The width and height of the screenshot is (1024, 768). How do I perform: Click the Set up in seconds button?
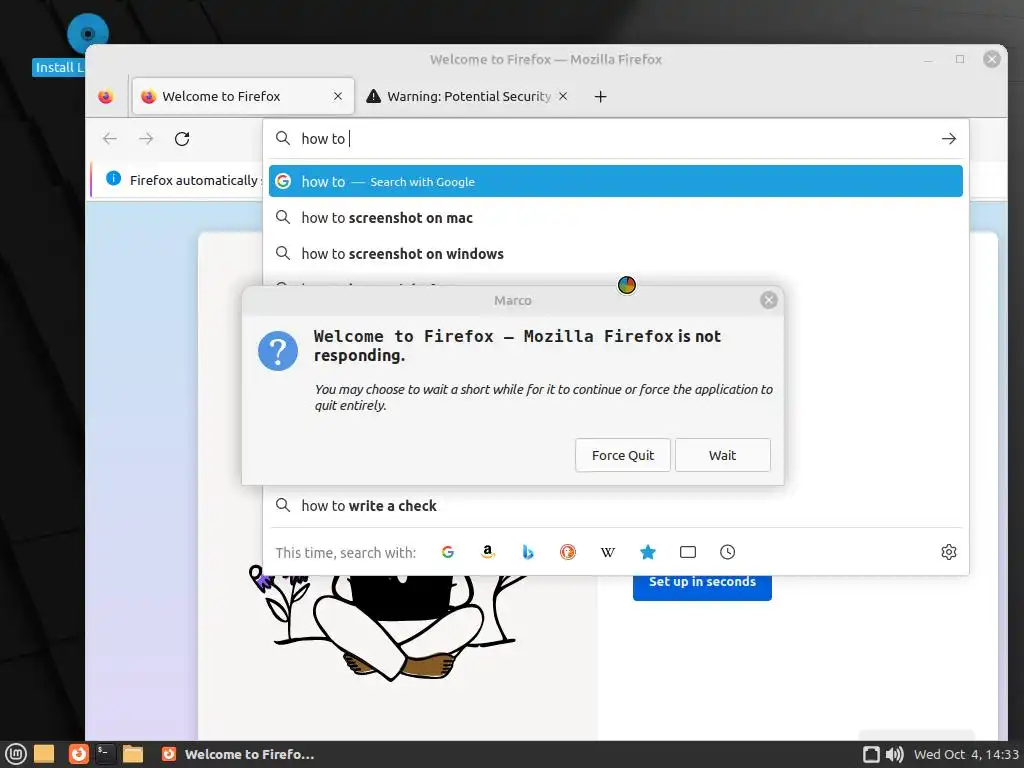[702, 586]
